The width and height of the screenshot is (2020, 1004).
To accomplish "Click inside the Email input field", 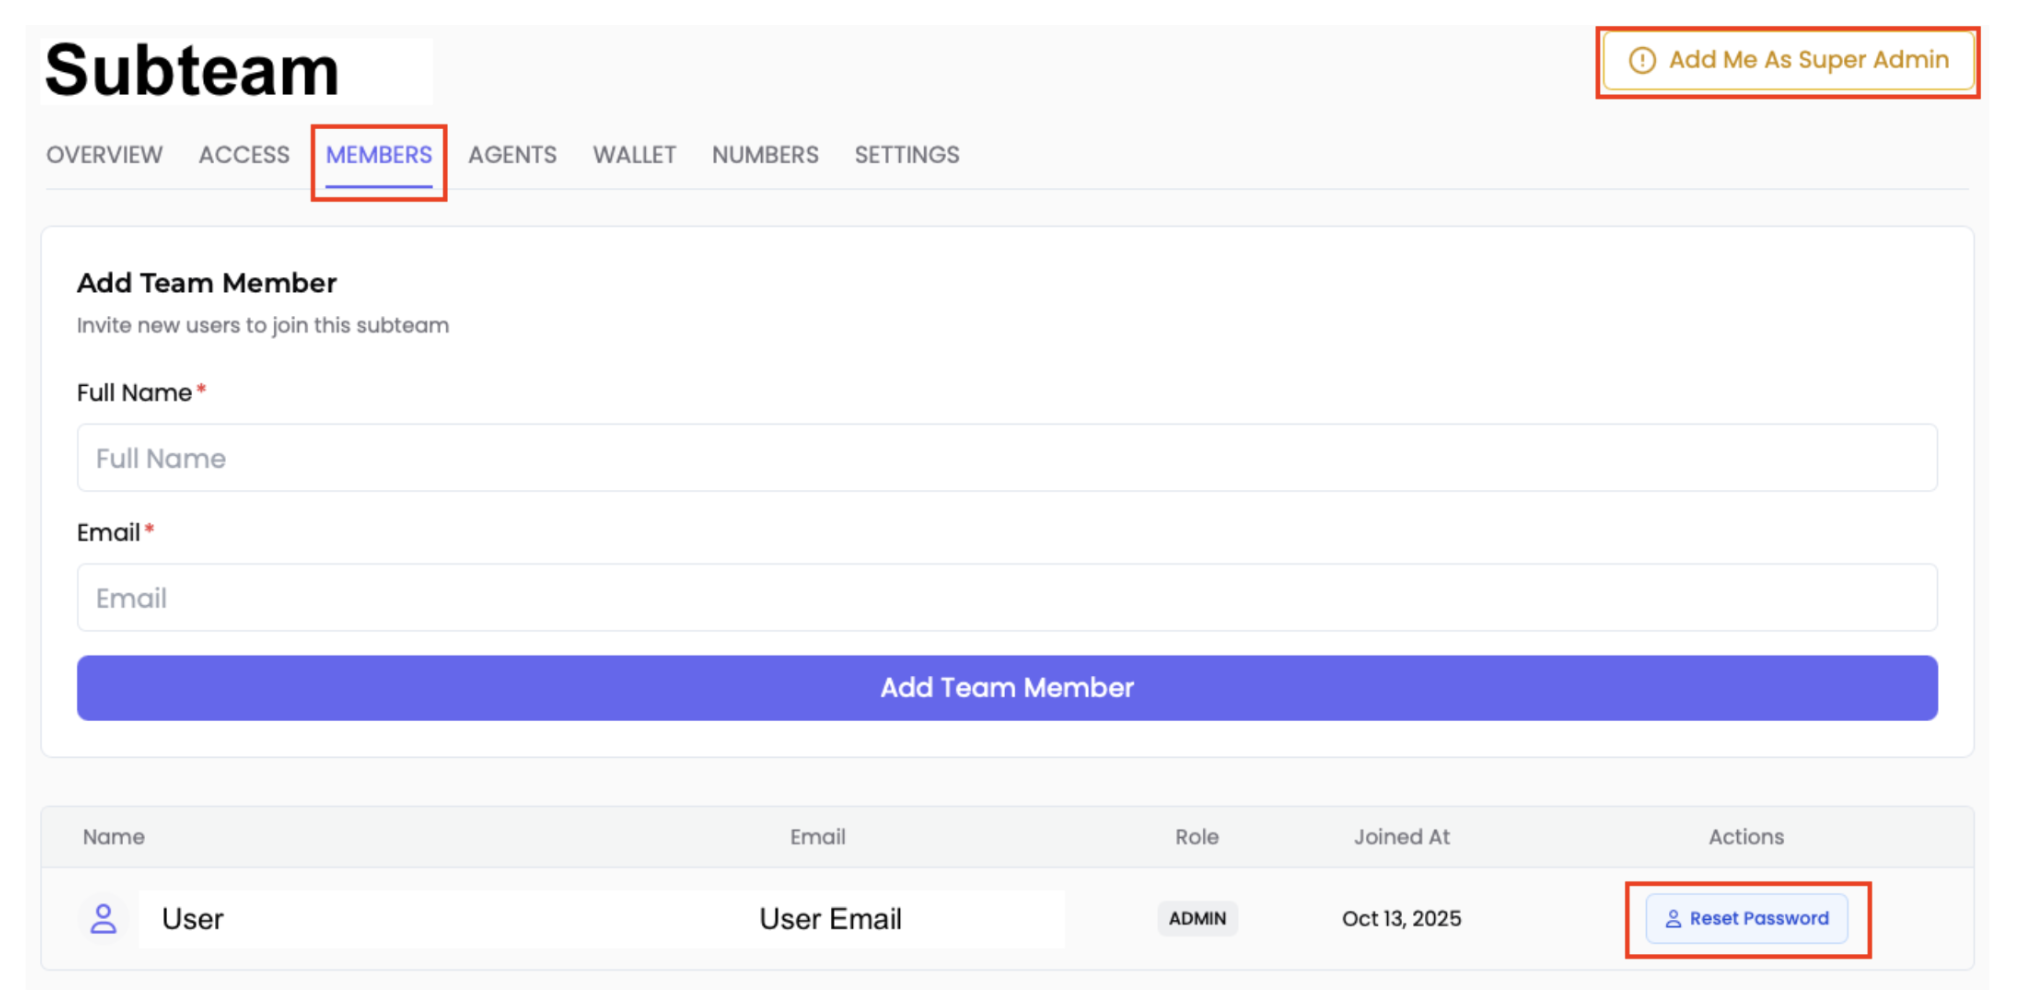I will (1007, 597).
